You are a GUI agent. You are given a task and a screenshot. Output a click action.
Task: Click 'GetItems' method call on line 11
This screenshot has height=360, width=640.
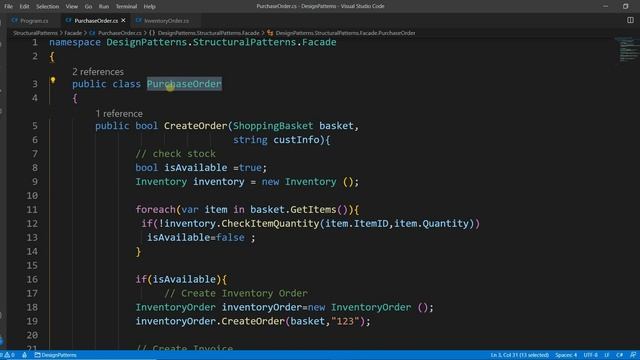click(313, 210)
